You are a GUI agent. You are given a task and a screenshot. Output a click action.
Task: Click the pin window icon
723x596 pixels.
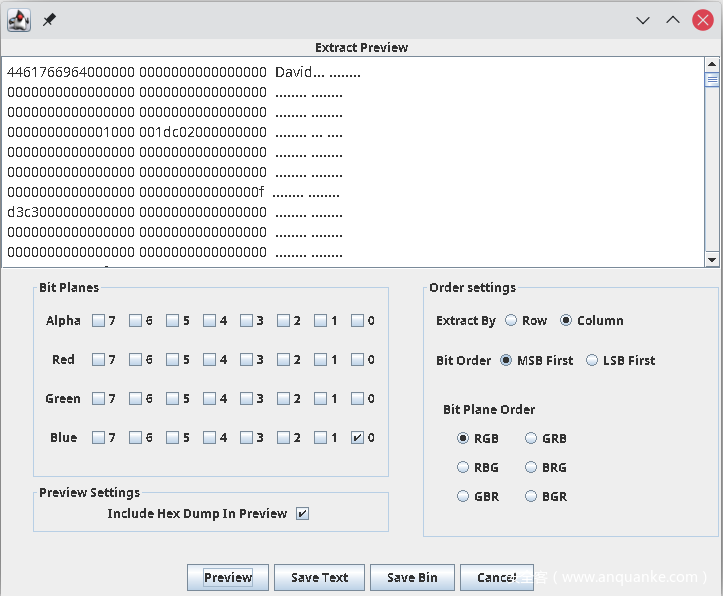(48, 19)
